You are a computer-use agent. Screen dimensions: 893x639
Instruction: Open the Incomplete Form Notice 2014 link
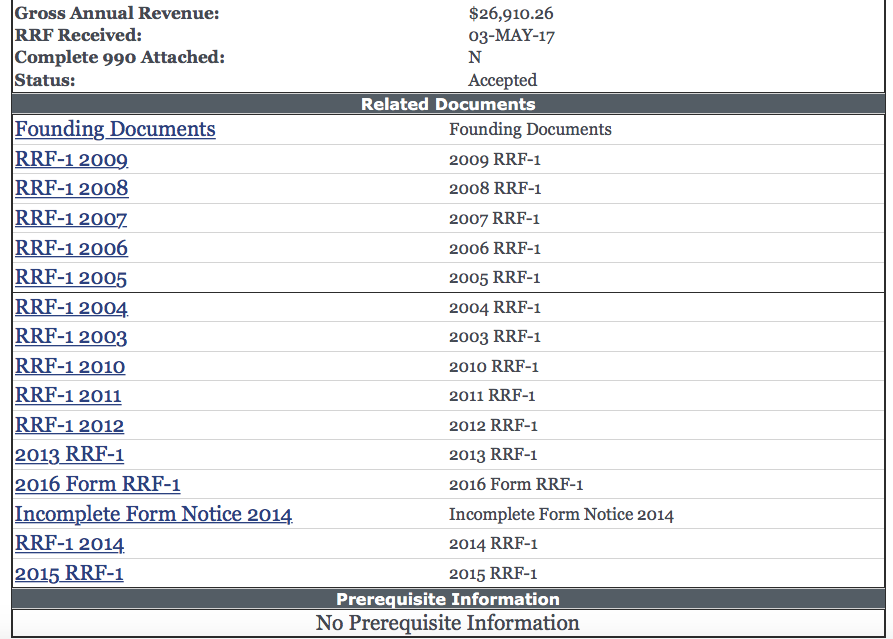pyautogui.click(x=153, y=515)
